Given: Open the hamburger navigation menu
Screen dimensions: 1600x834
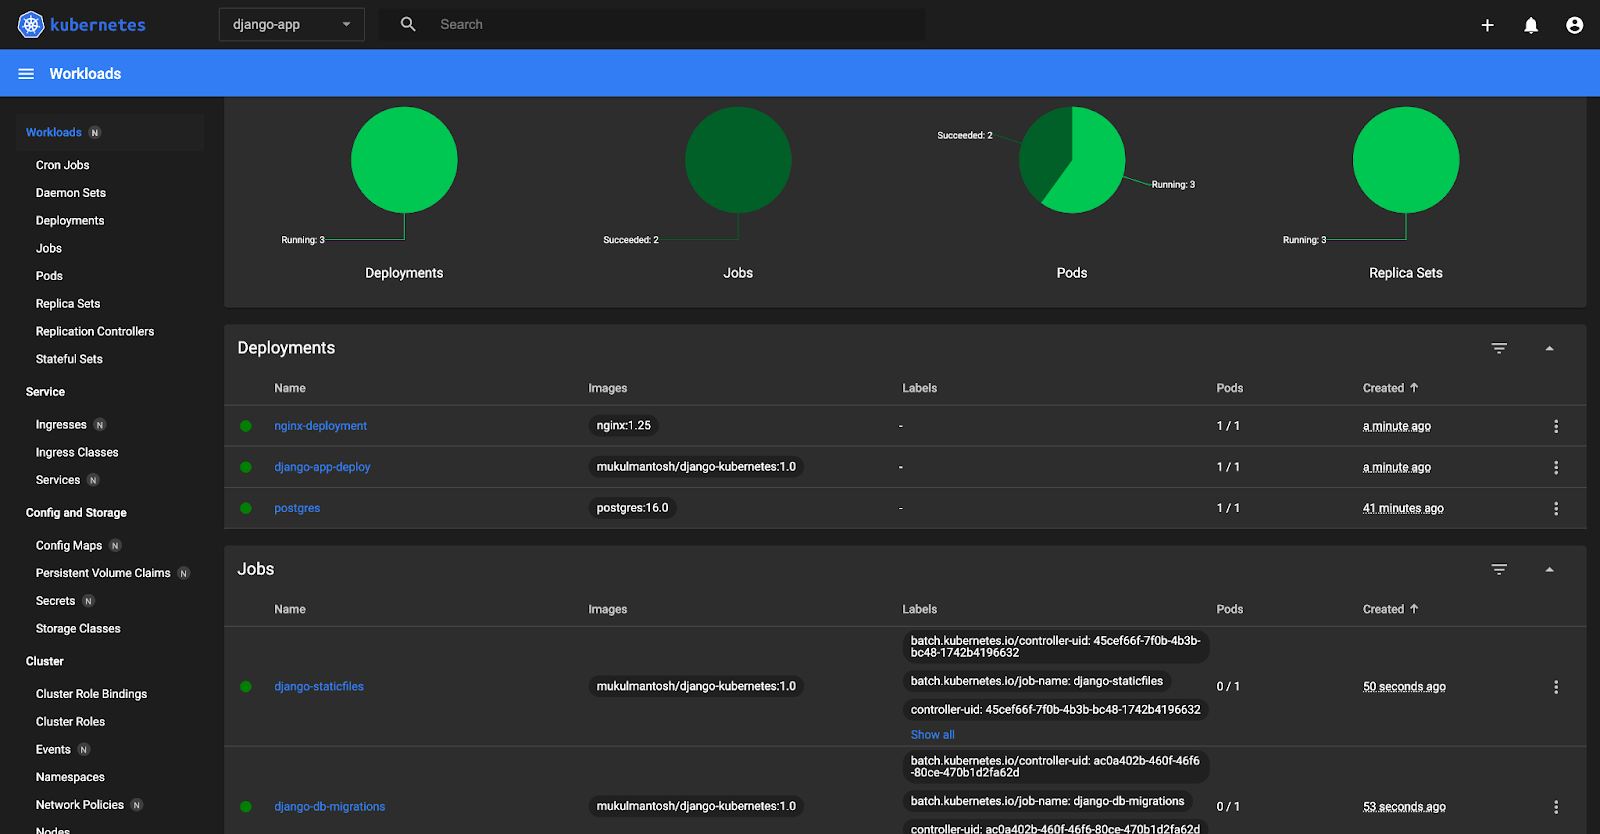Looking at the screenshot, I should pyautogui.click(x=26, y=74).
